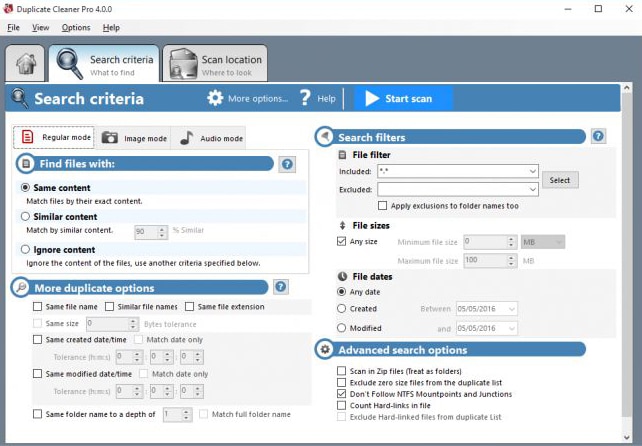Enable Exclude zero size files checkbox
This screenshot has height=446, width=642.
point(341,382)
